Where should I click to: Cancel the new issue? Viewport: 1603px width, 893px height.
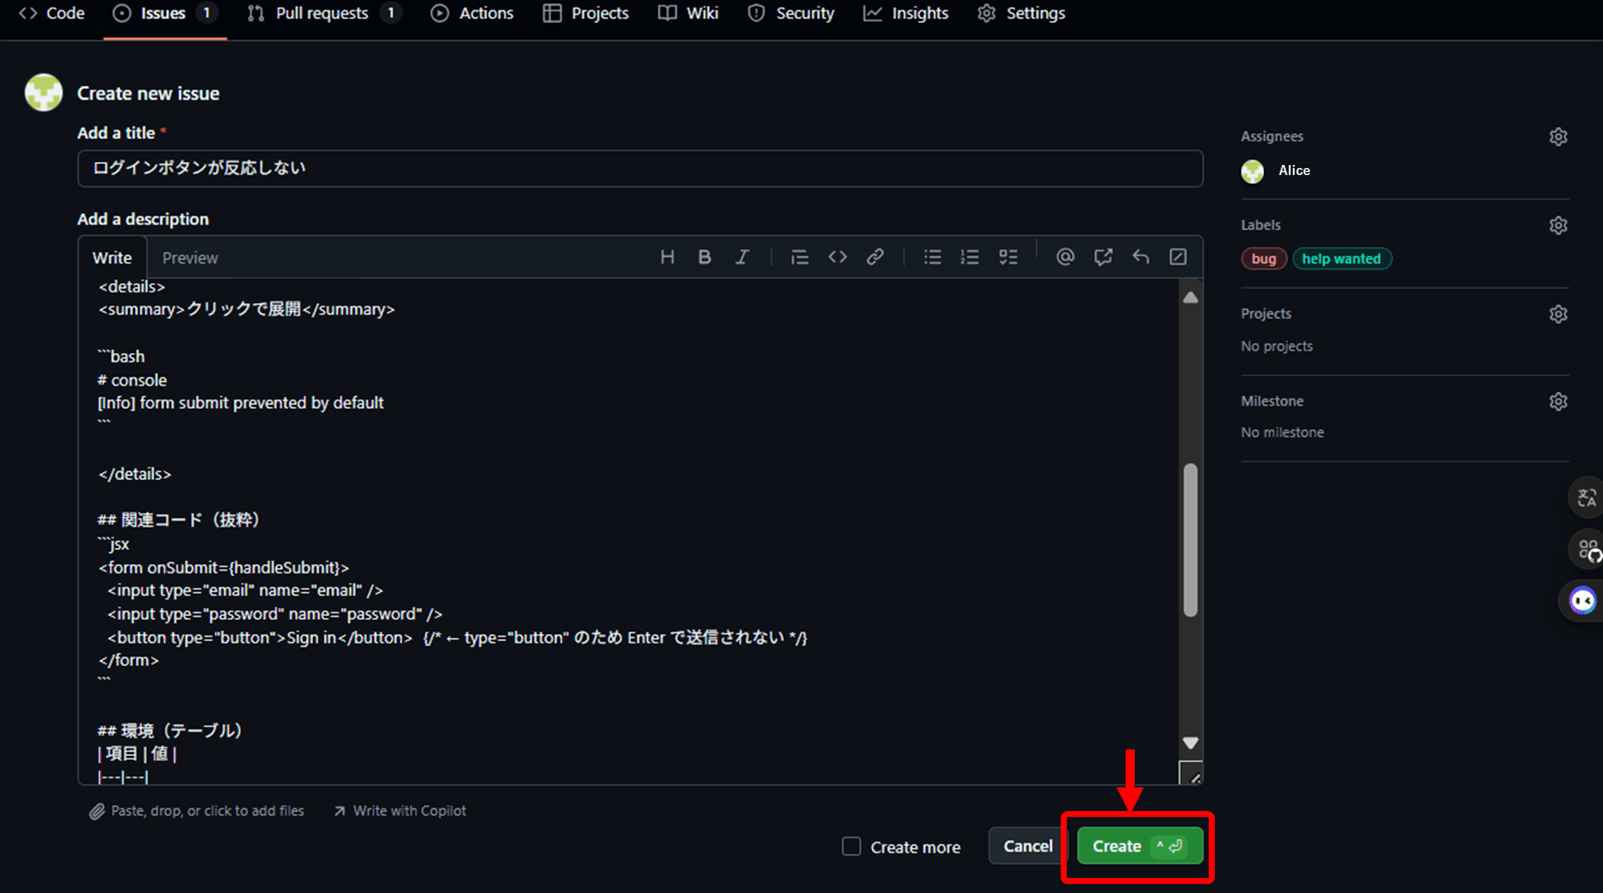coord(1028,846)
